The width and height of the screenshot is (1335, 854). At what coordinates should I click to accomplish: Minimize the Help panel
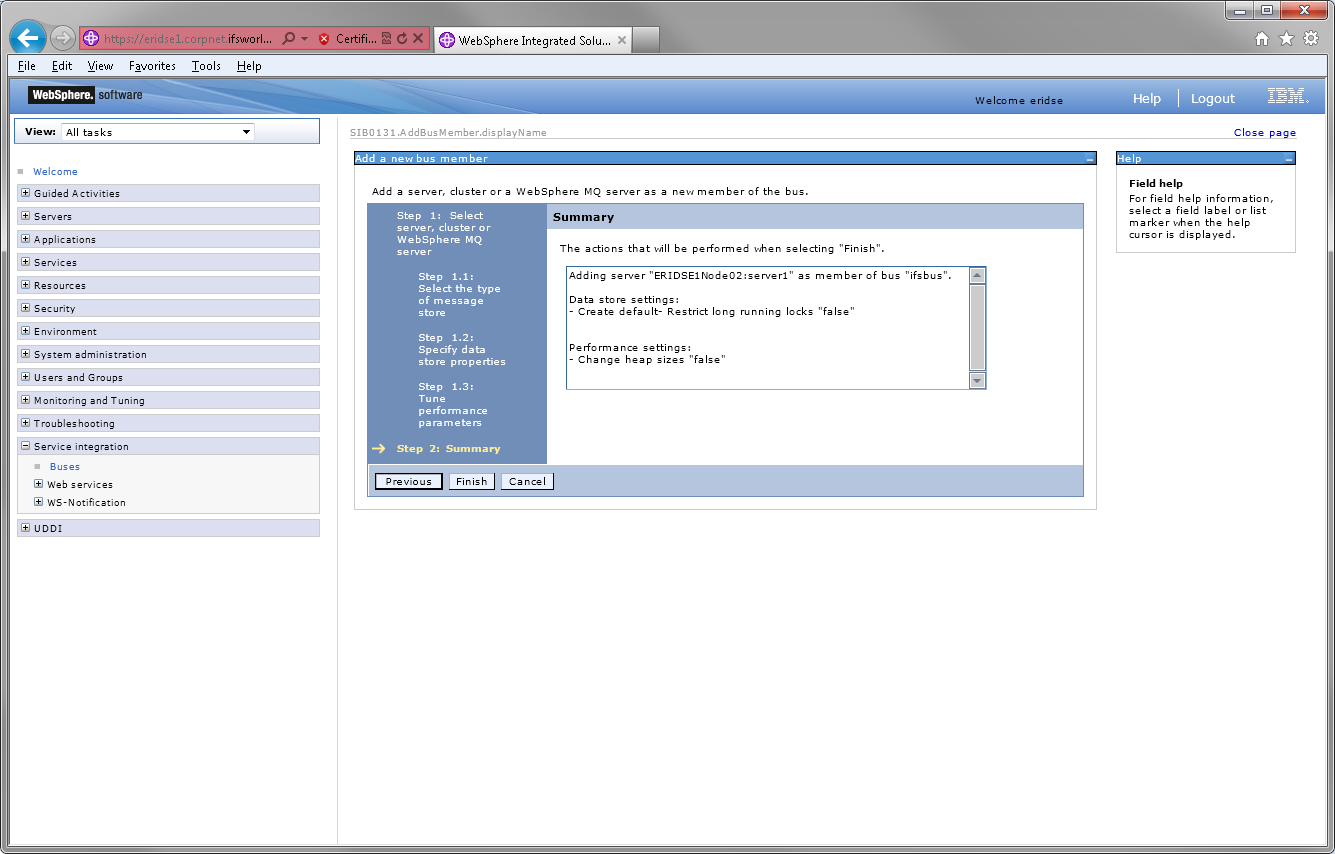coord(1290,158)
